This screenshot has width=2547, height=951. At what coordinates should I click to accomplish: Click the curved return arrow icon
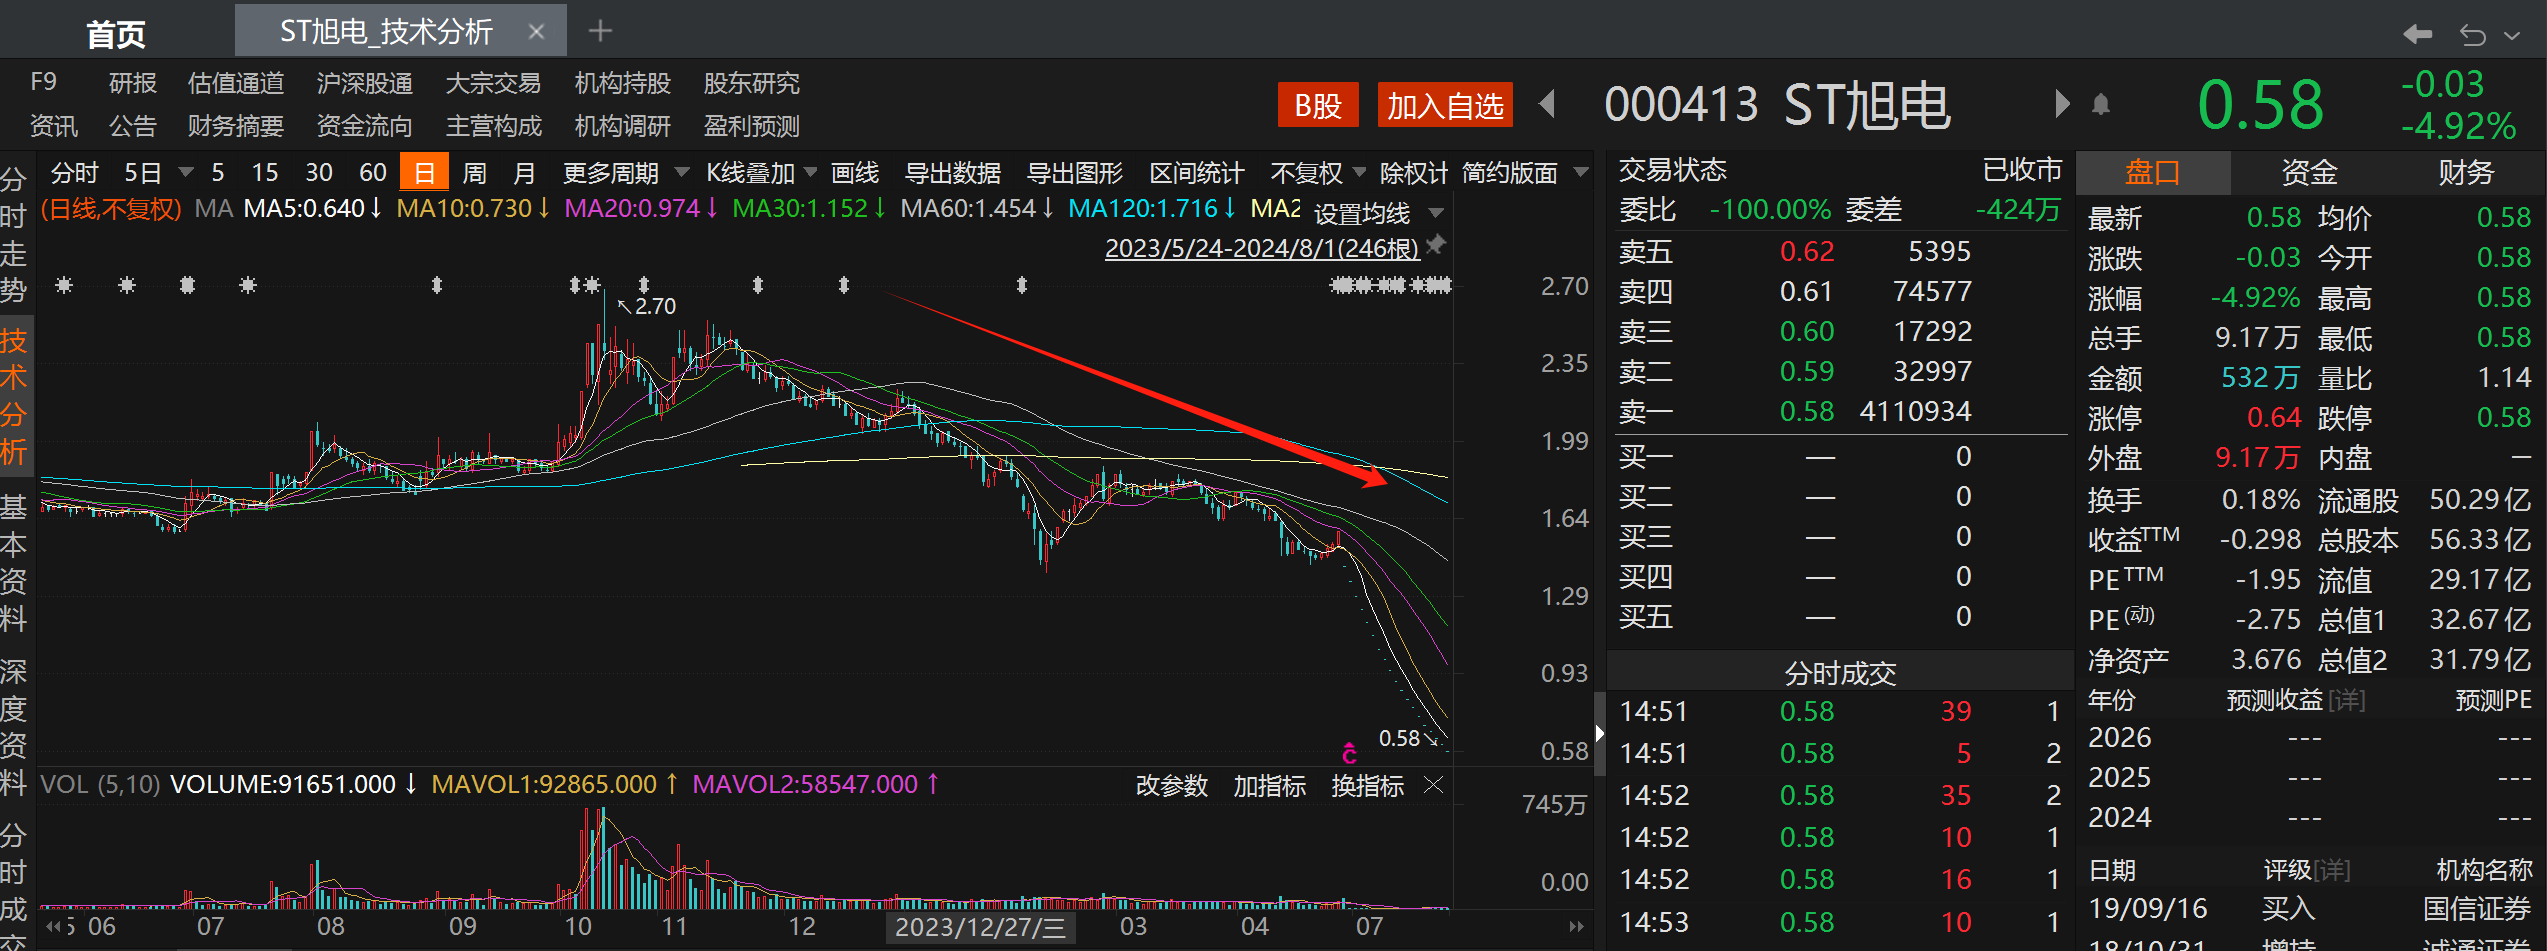(x=2472, y=35)
